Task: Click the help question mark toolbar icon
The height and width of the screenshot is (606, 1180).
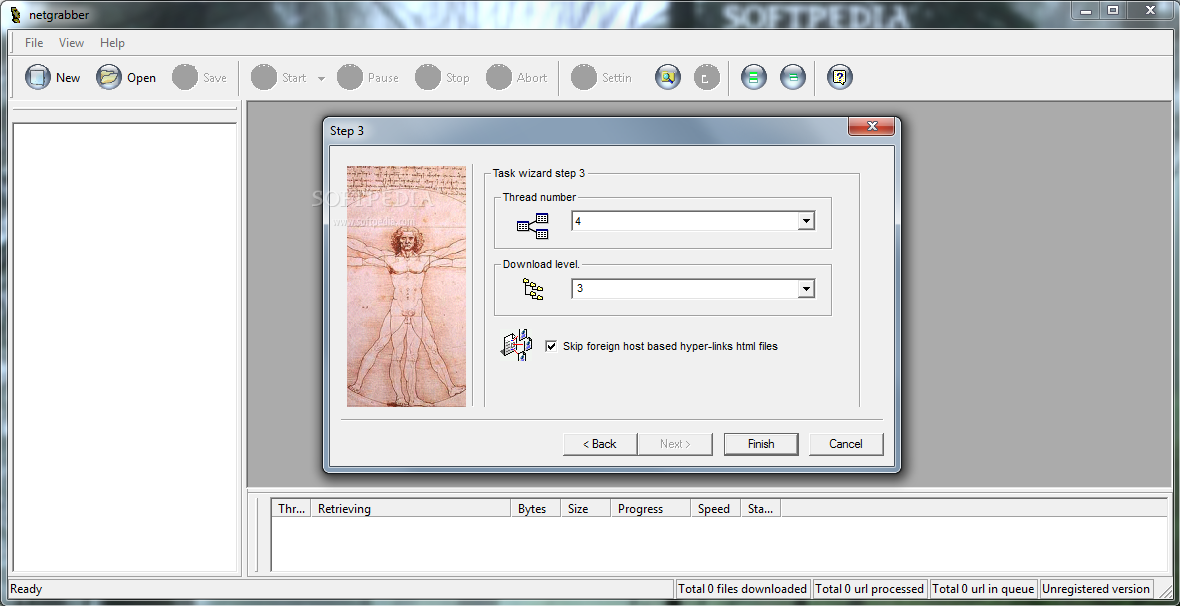Action: pyautogui.click(x=840, y=77)
